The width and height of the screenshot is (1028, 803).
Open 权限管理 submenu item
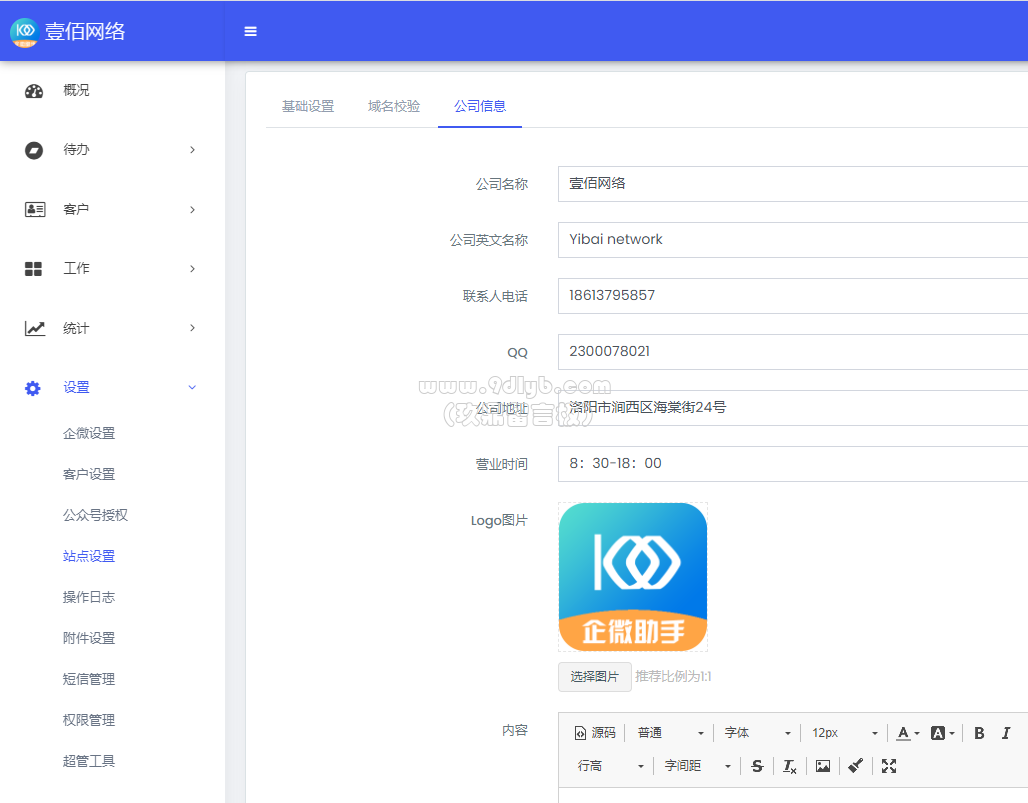[89, 720]
